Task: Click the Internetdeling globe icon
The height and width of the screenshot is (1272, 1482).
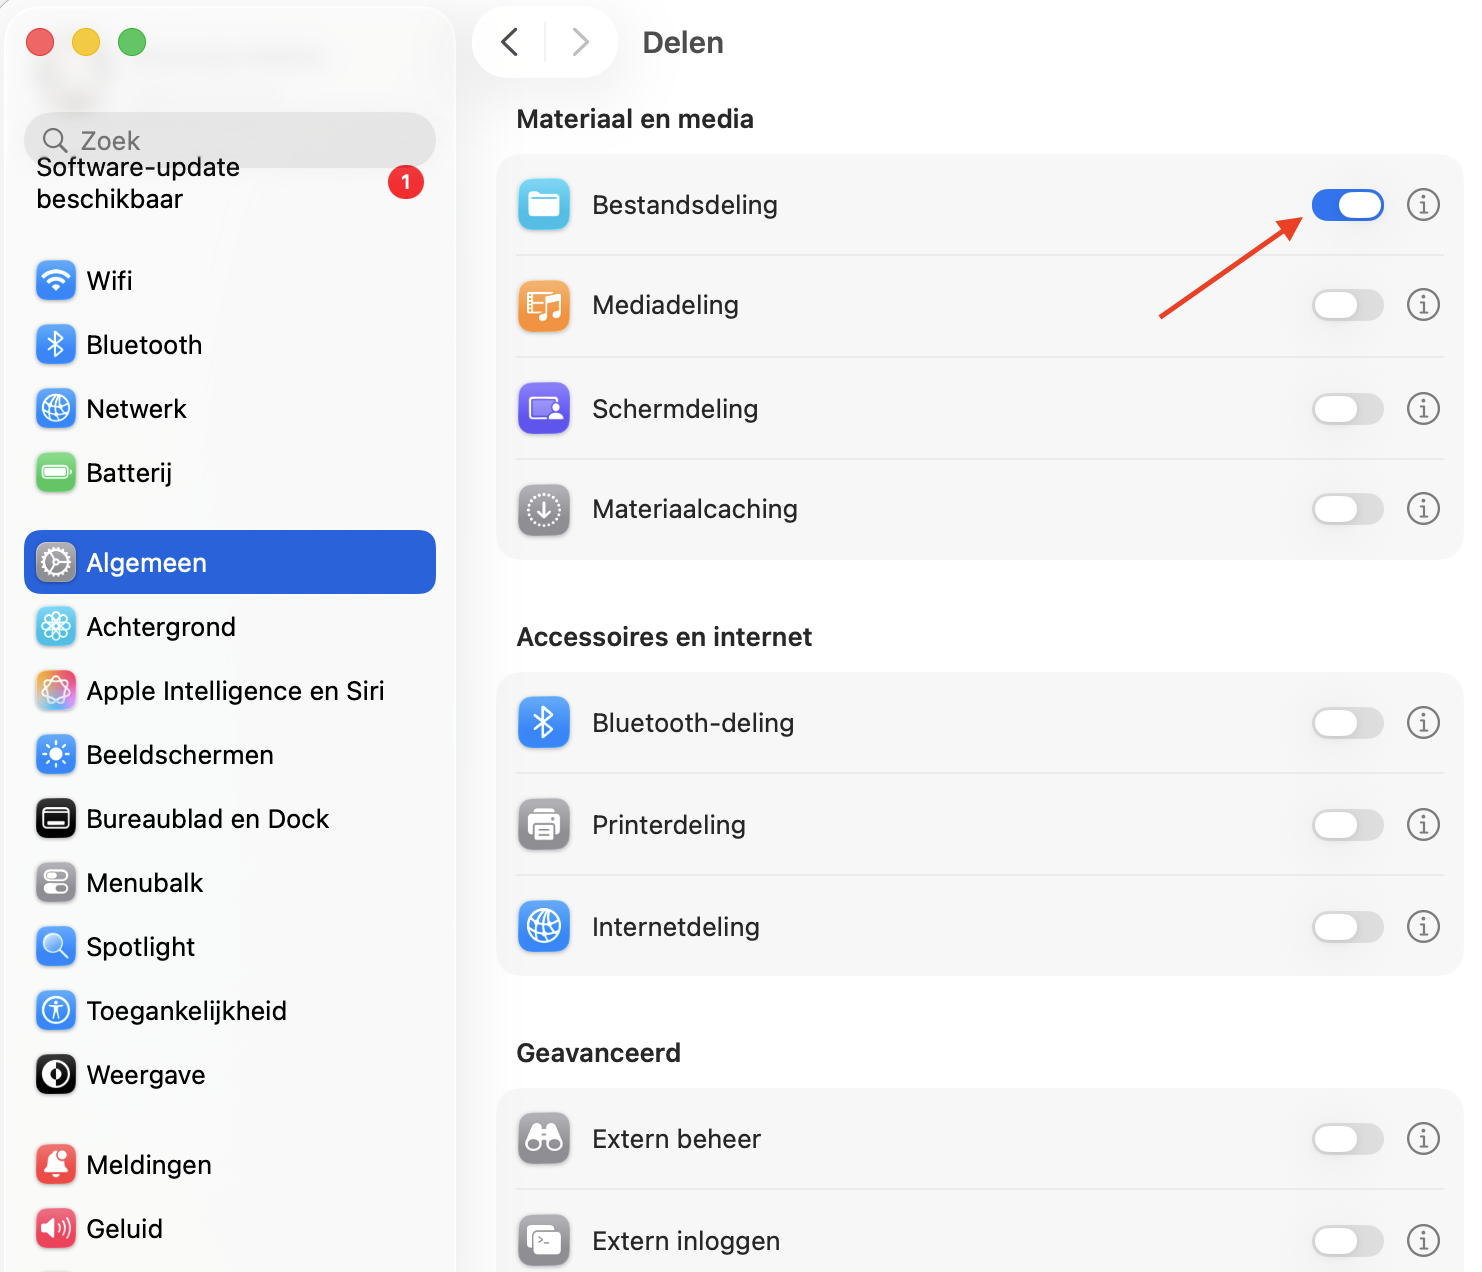Action: click(543, 927)
